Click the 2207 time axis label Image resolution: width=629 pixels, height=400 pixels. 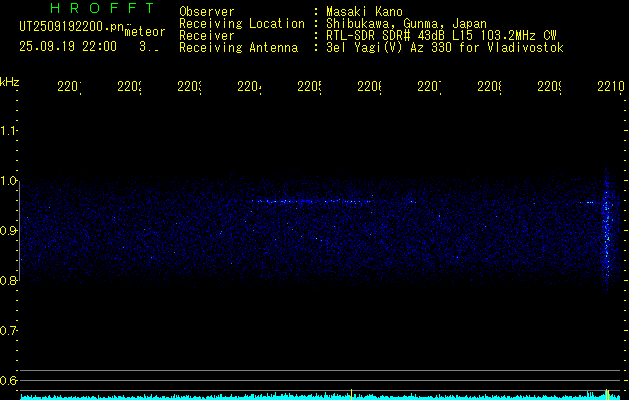430,87
